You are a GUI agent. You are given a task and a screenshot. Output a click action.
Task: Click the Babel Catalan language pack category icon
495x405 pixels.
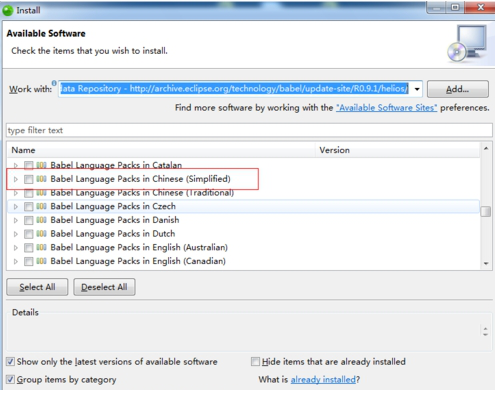41,165
